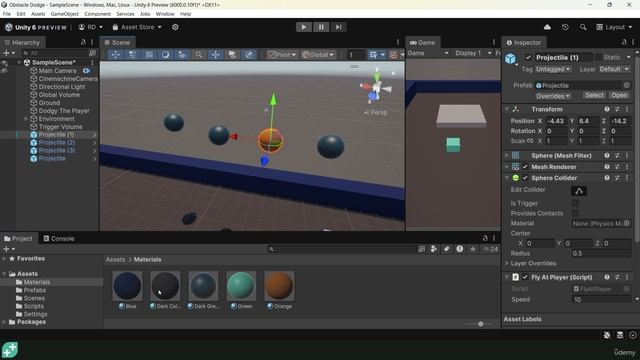Click Materials in the breadcrumb path

click(147, 260)
